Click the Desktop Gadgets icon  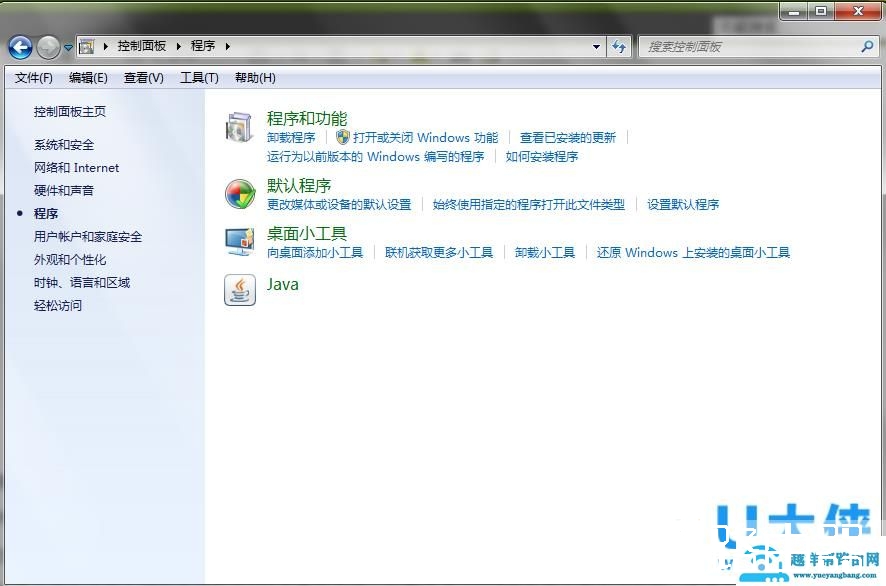tap(240, 242)
